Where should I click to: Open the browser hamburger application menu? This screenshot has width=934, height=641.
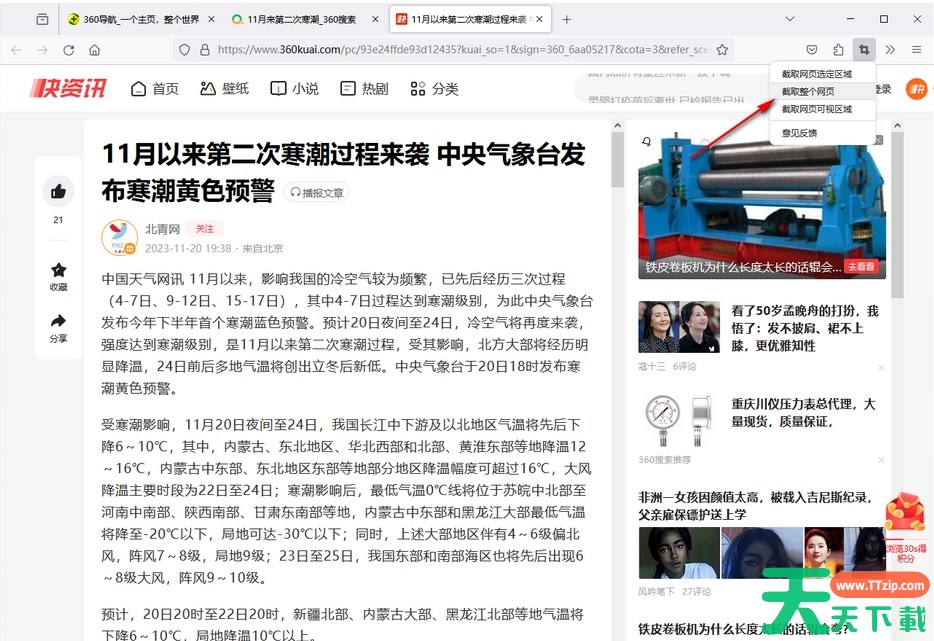click(x=916, y=49)
